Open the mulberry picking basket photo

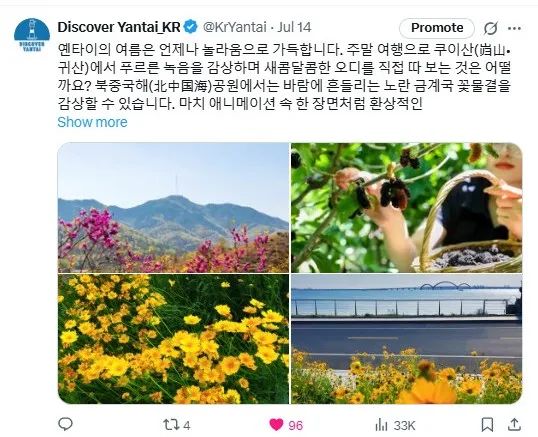pos(407,207)
